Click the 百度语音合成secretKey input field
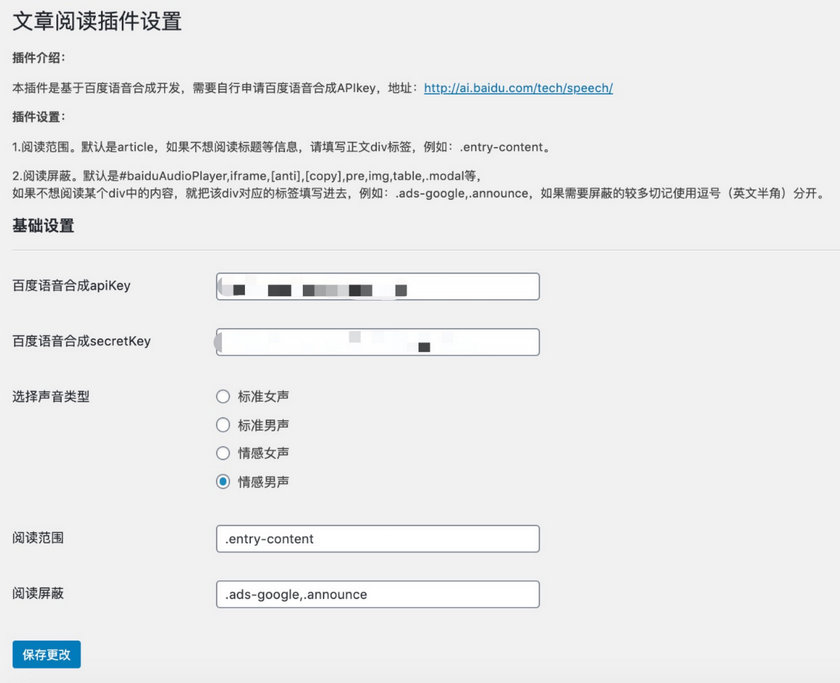The height and width of the screenshot is (683, 840). (377, 341)
